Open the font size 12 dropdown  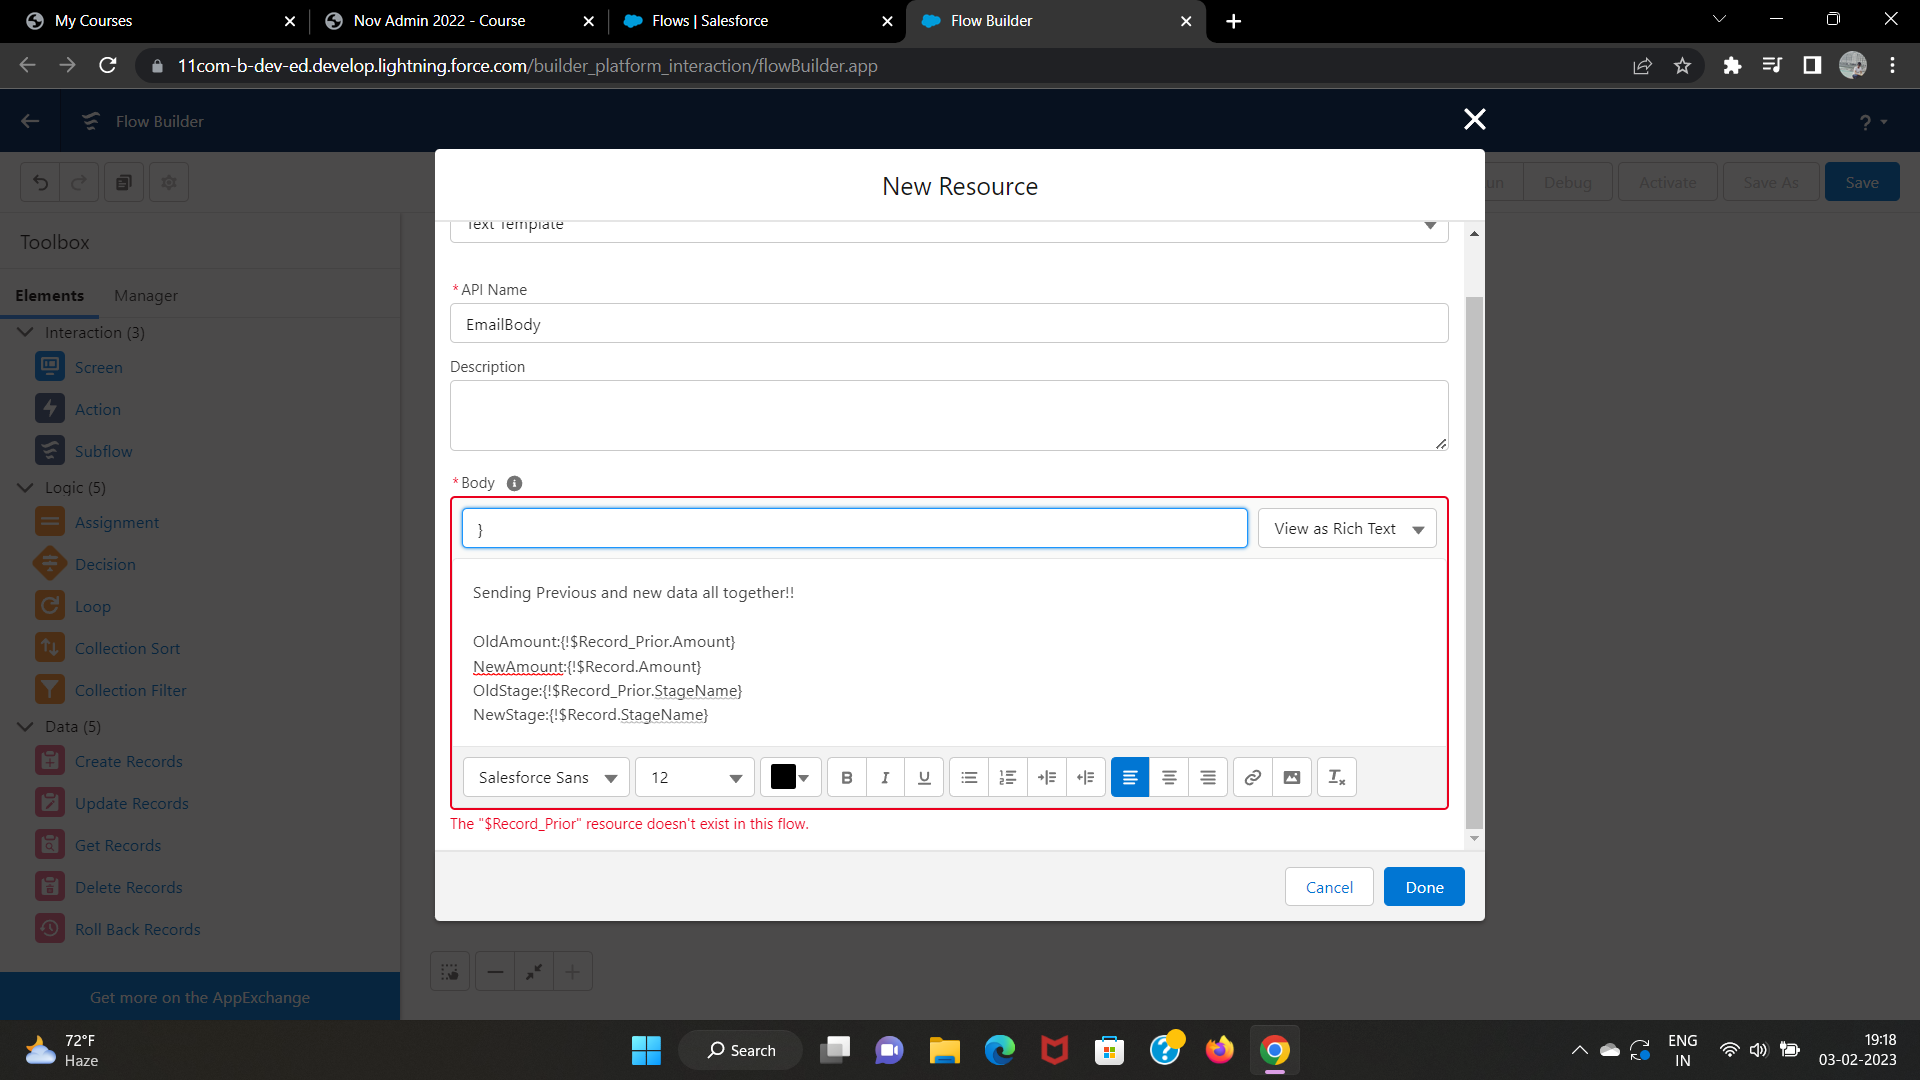695,778
